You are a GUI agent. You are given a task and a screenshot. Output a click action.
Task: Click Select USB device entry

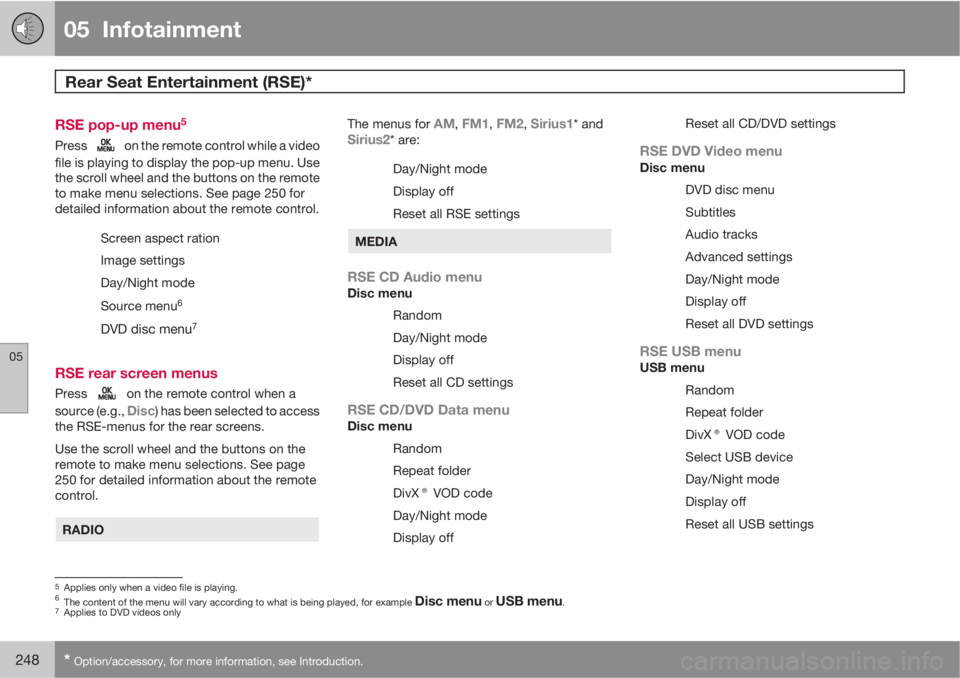click(739, 457)
